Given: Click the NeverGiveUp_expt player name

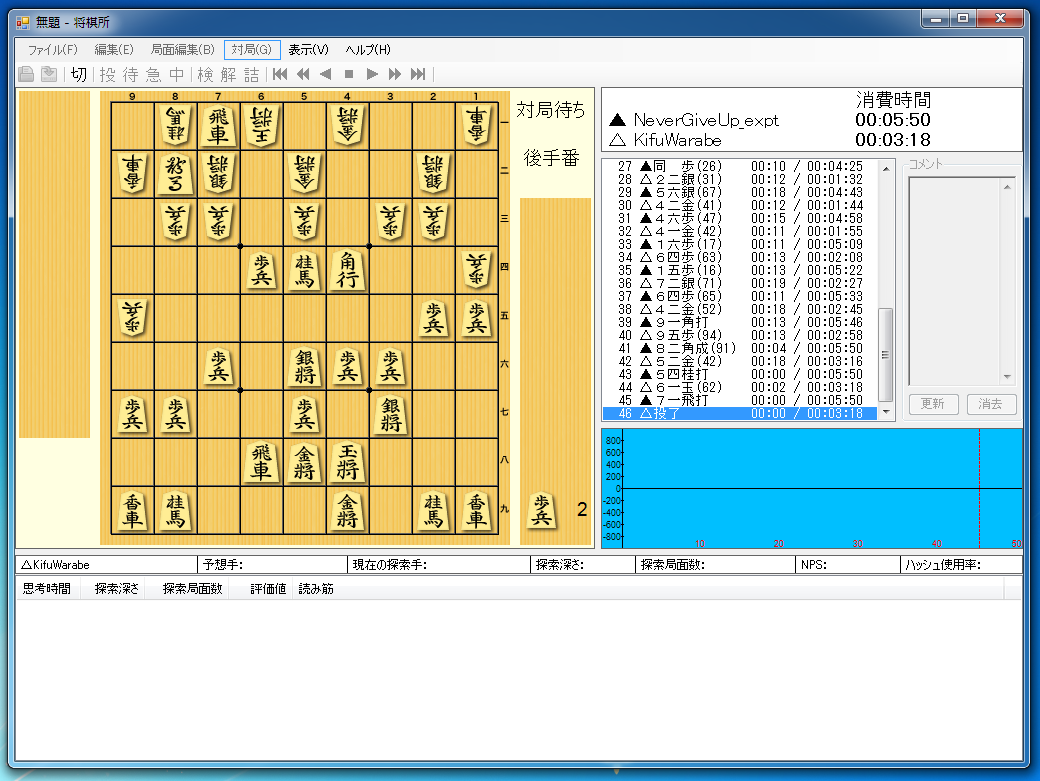Looking at the screenshot, I should pyautogui.click(x=706, y=120).
